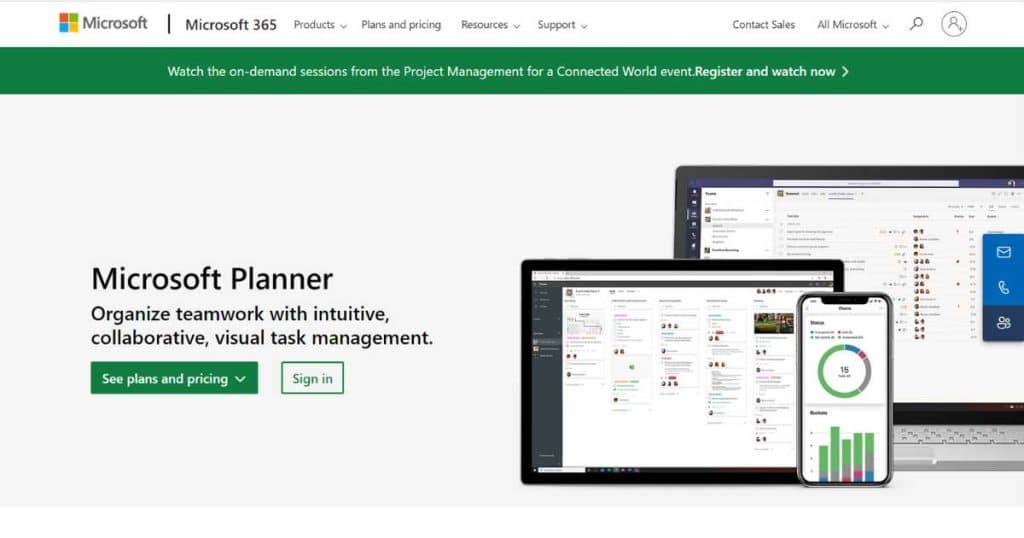Click the phone charts screenshot image
This screenshot has height=538, width=1024.
point(844,390)
